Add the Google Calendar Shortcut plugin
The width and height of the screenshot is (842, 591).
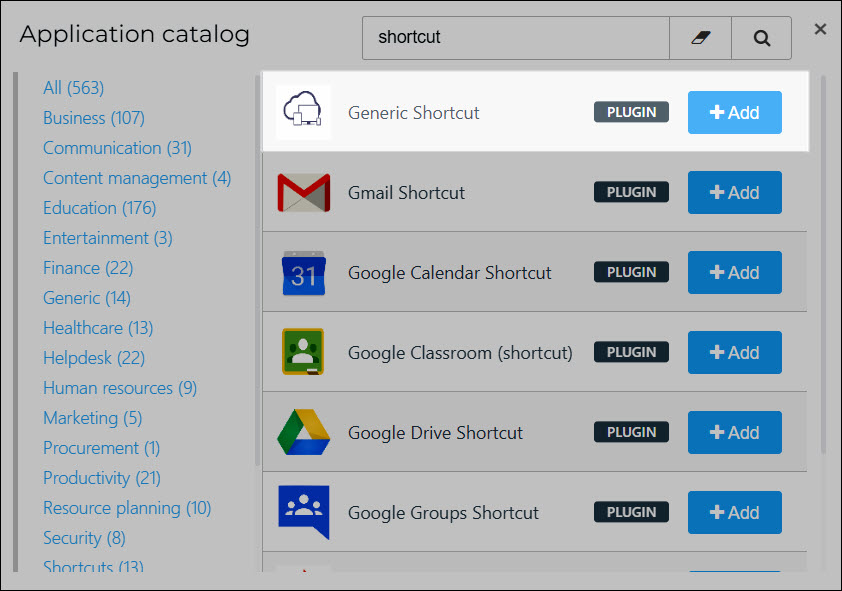(x=735, y=272)
